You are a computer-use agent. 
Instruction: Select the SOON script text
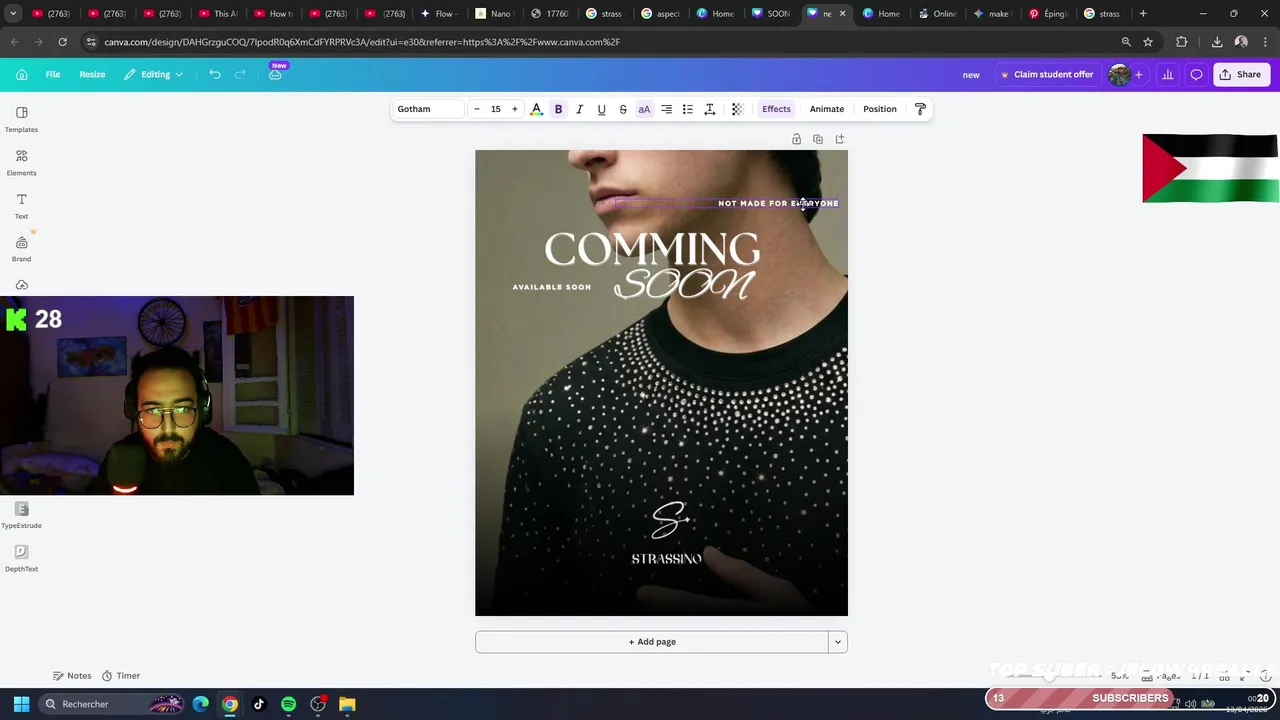coord(684,285)
